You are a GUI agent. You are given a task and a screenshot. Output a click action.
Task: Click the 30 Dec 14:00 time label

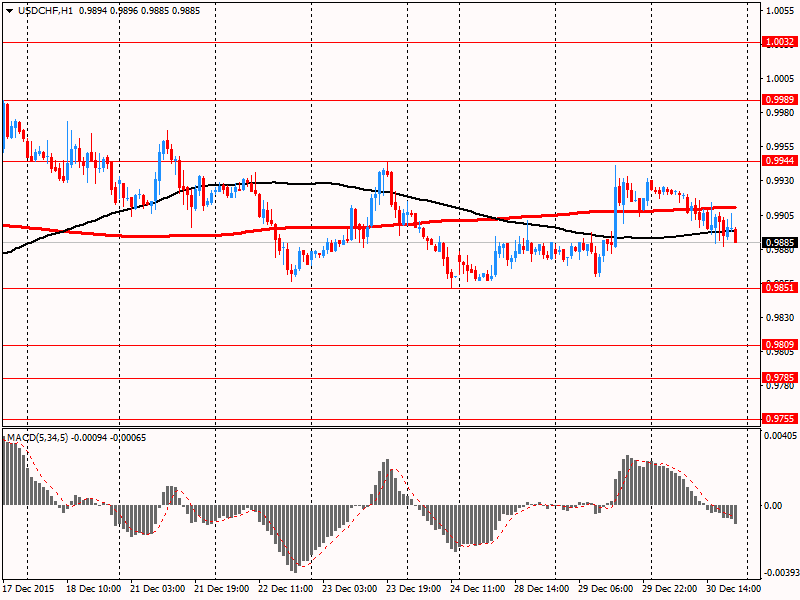734,590
